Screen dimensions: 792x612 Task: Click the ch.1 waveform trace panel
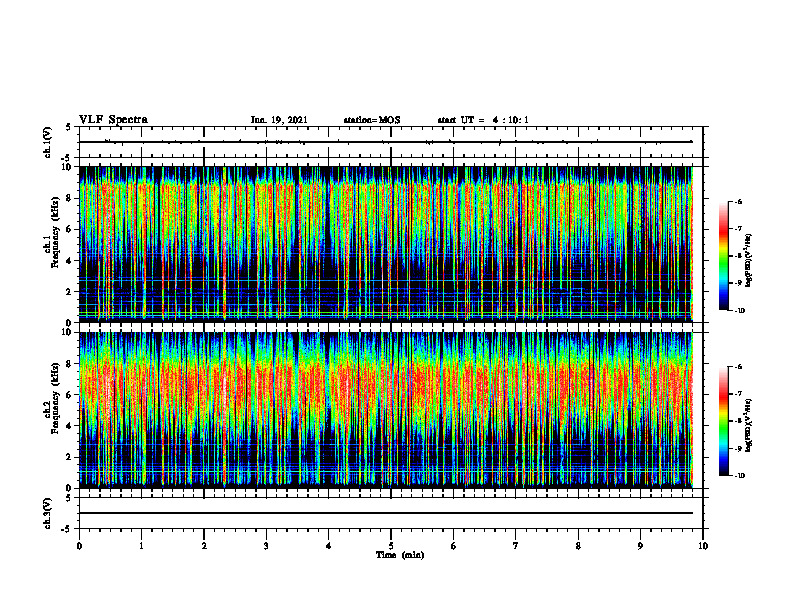coord(391,142)
